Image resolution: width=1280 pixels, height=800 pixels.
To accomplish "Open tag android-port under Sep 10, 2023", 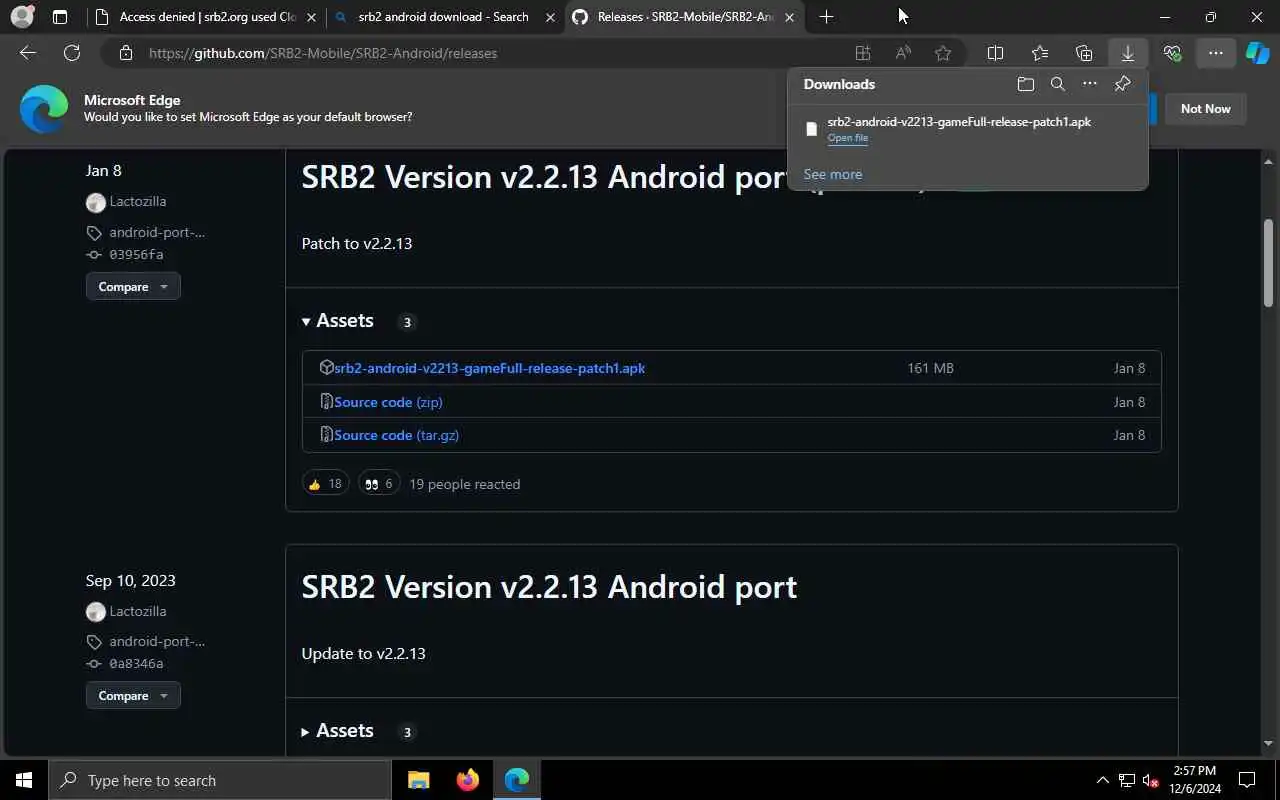I will [157, 641].
